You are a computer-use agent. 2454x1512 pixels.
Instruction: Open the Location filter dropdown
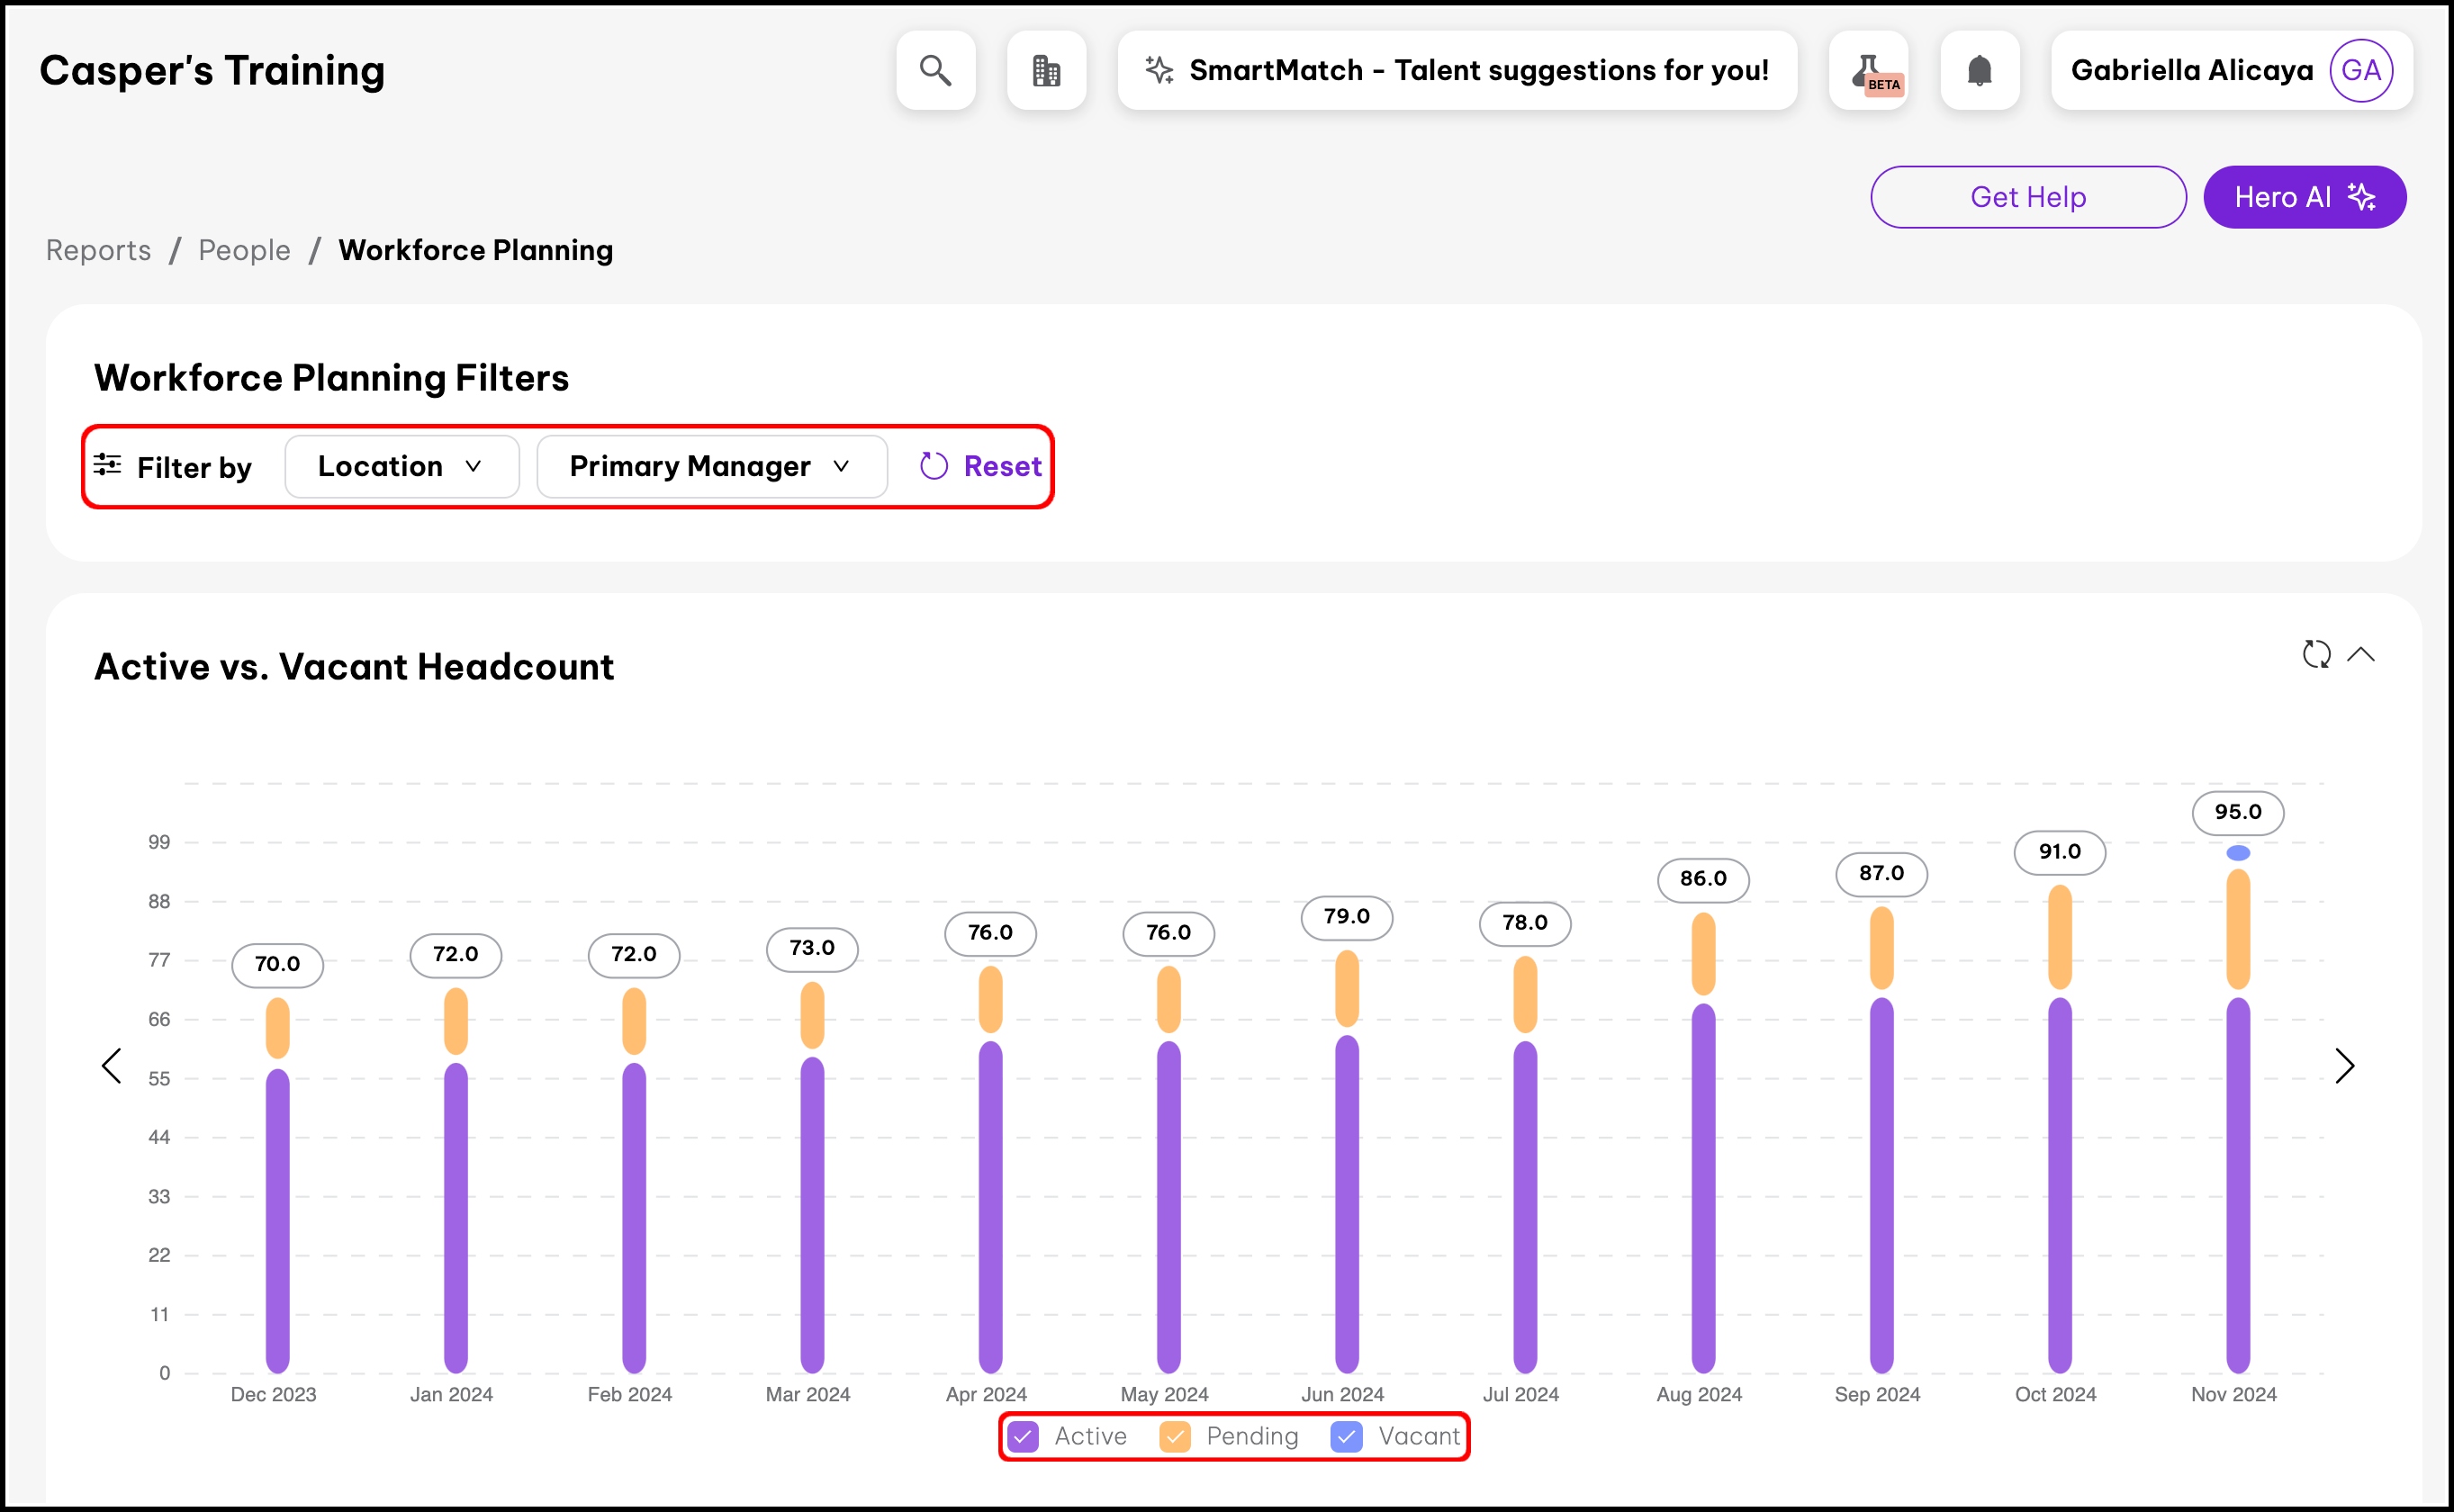401,466
